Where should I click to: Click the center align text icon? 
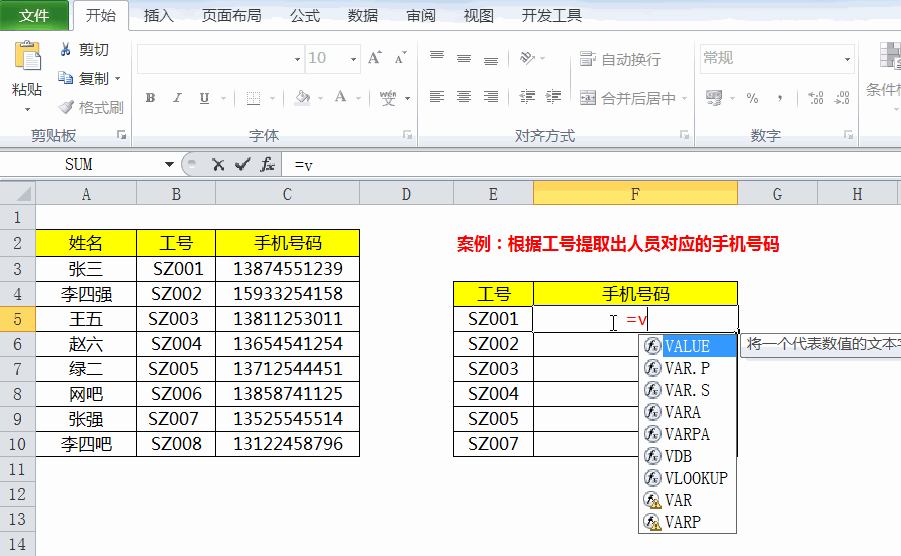tap(464, 98)
